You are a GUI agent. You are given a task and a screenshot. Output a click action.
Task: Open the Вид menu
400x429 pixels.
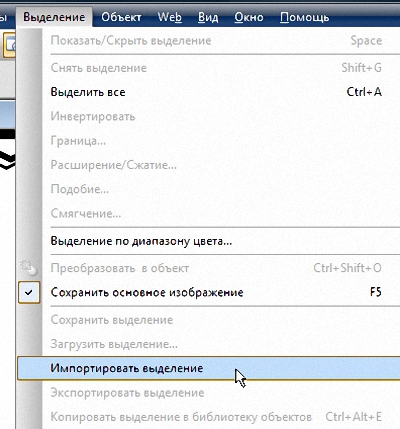pos(208,17)
